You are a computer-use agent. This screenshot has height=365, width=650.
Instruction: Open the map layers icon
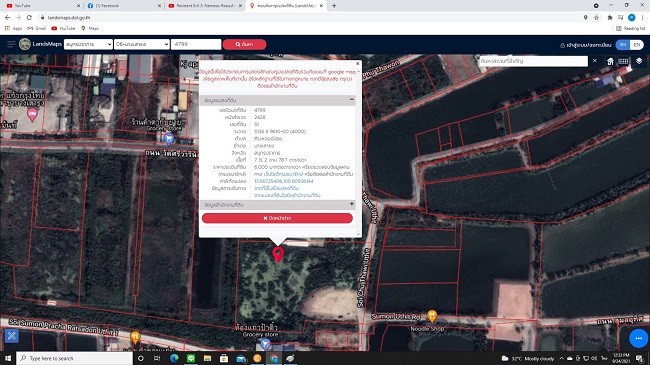(x=639, y=61)
